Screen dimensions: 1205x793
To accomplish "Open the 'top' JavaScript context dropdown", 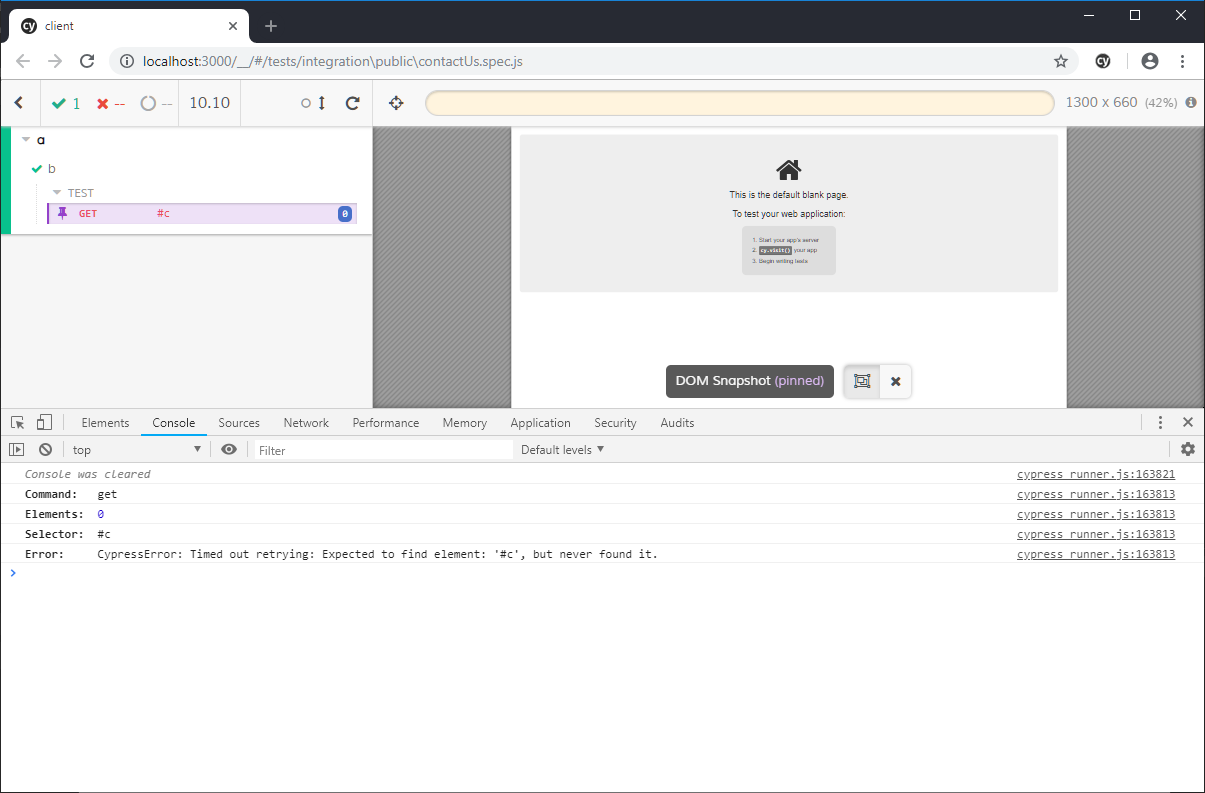I will (x=137, y=450).
